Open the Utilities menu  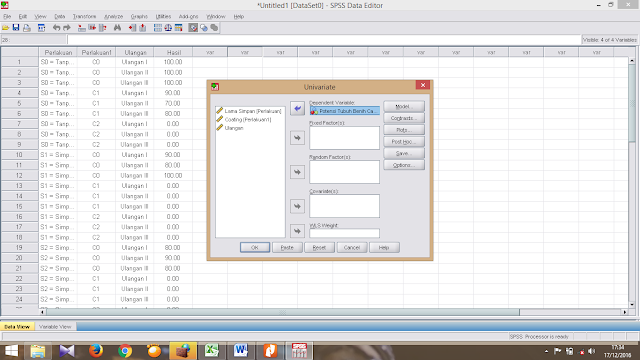point(163,16)
